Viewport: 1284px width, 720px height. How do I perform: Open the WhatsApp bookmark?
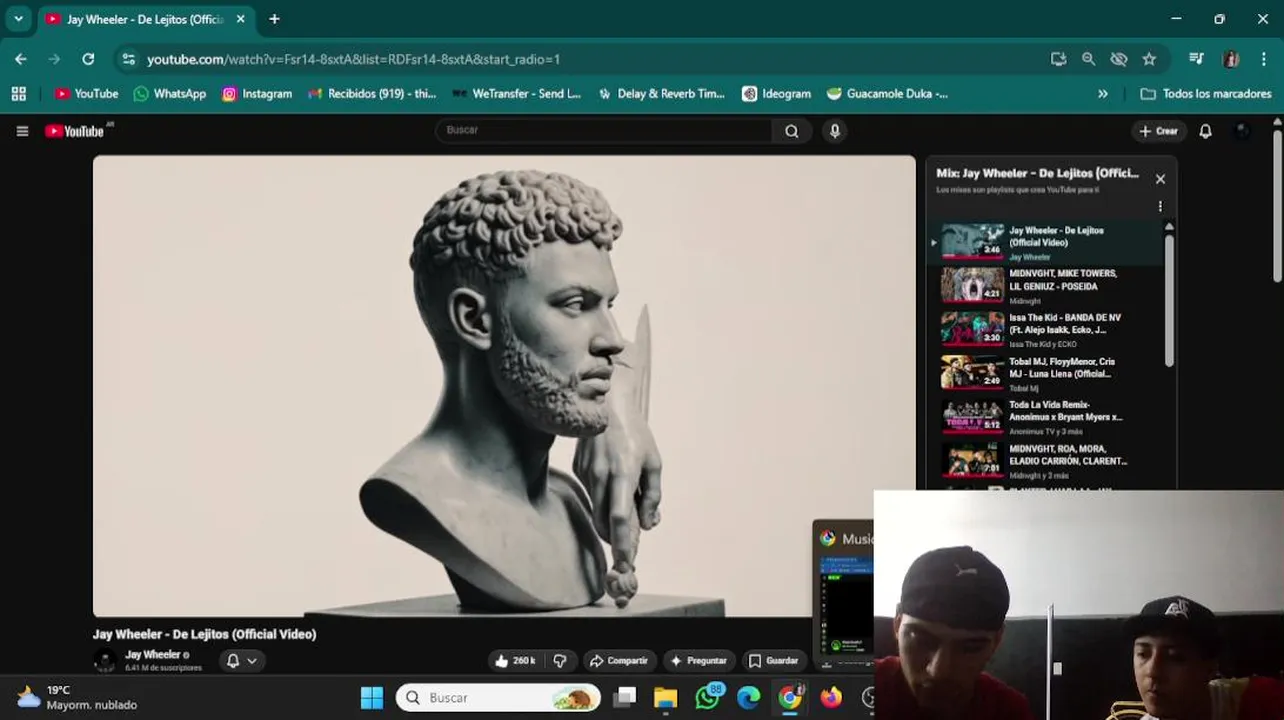(x=170, y=93)
